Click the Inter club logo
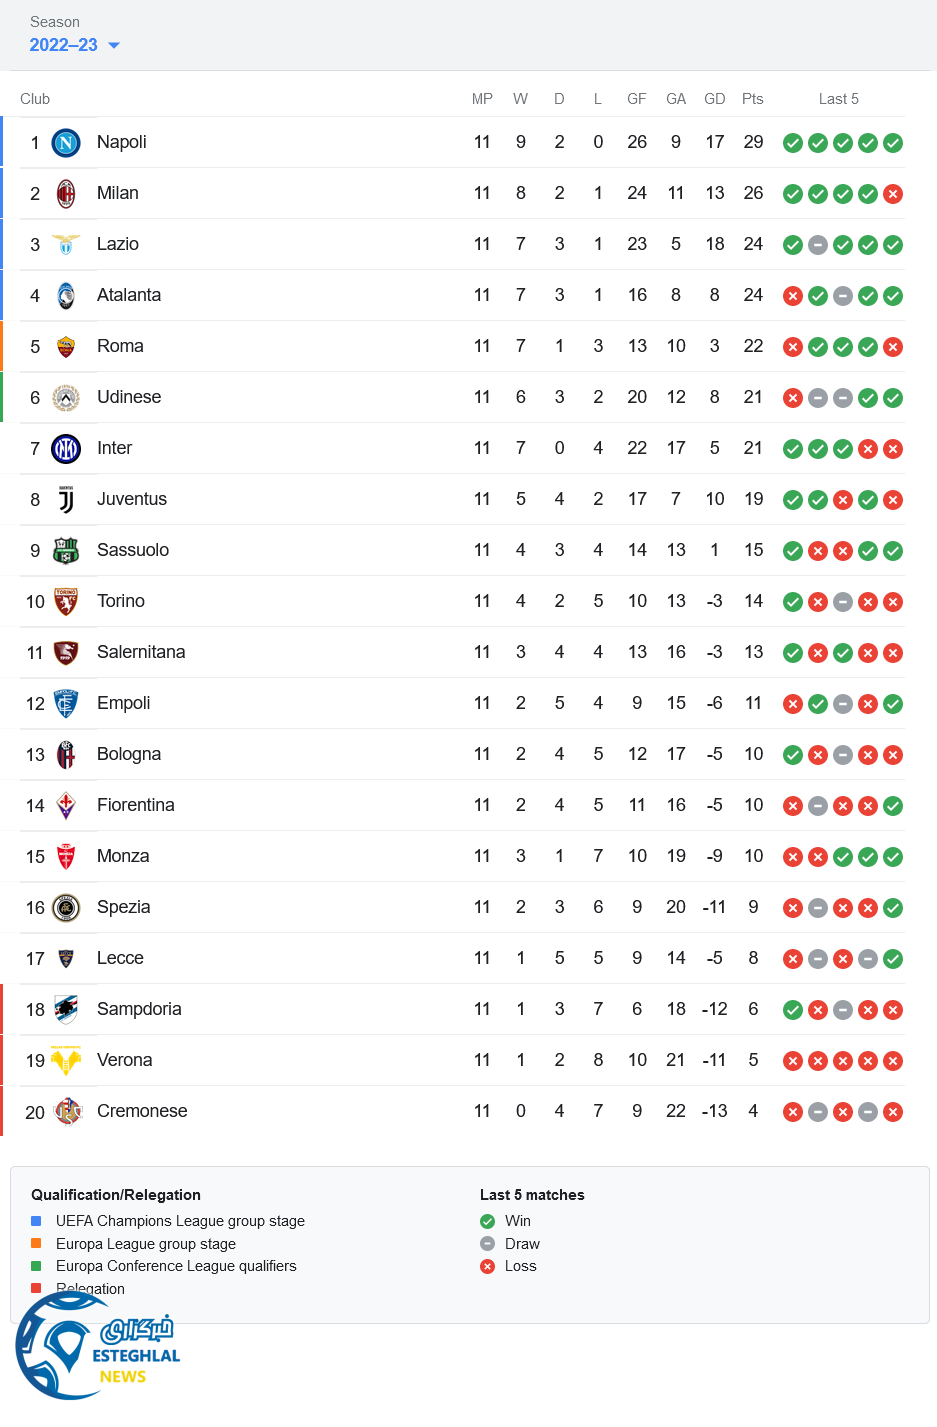 coord(66,449)
